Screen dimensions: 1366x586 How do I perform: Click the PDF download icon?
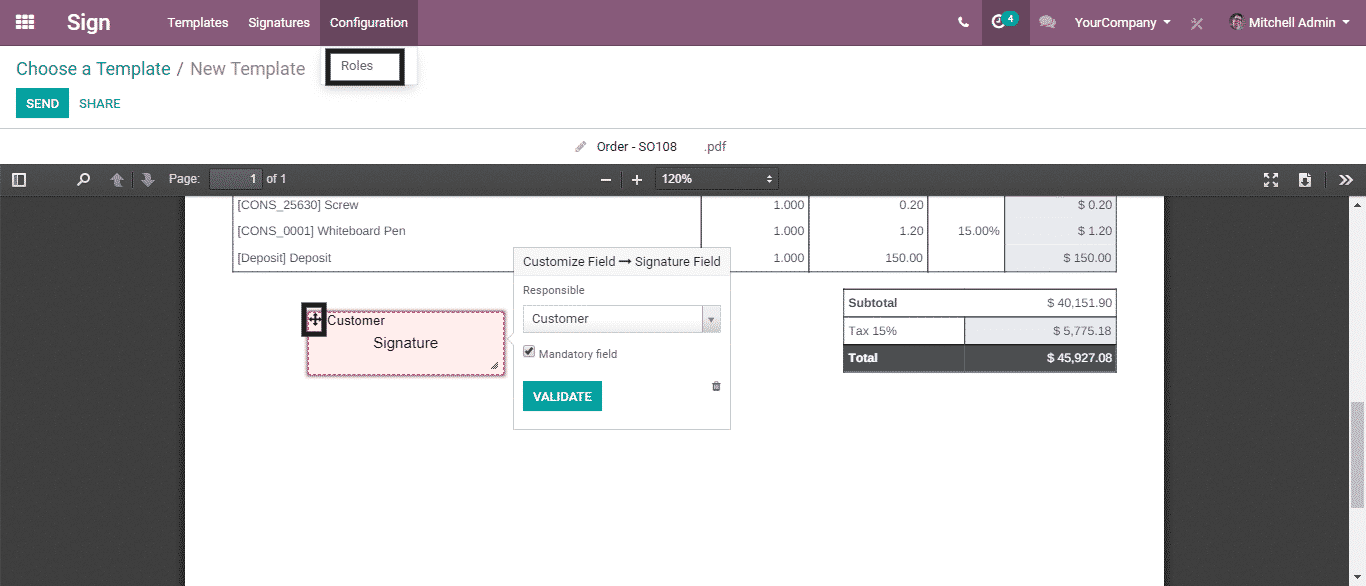(1305, 180)
